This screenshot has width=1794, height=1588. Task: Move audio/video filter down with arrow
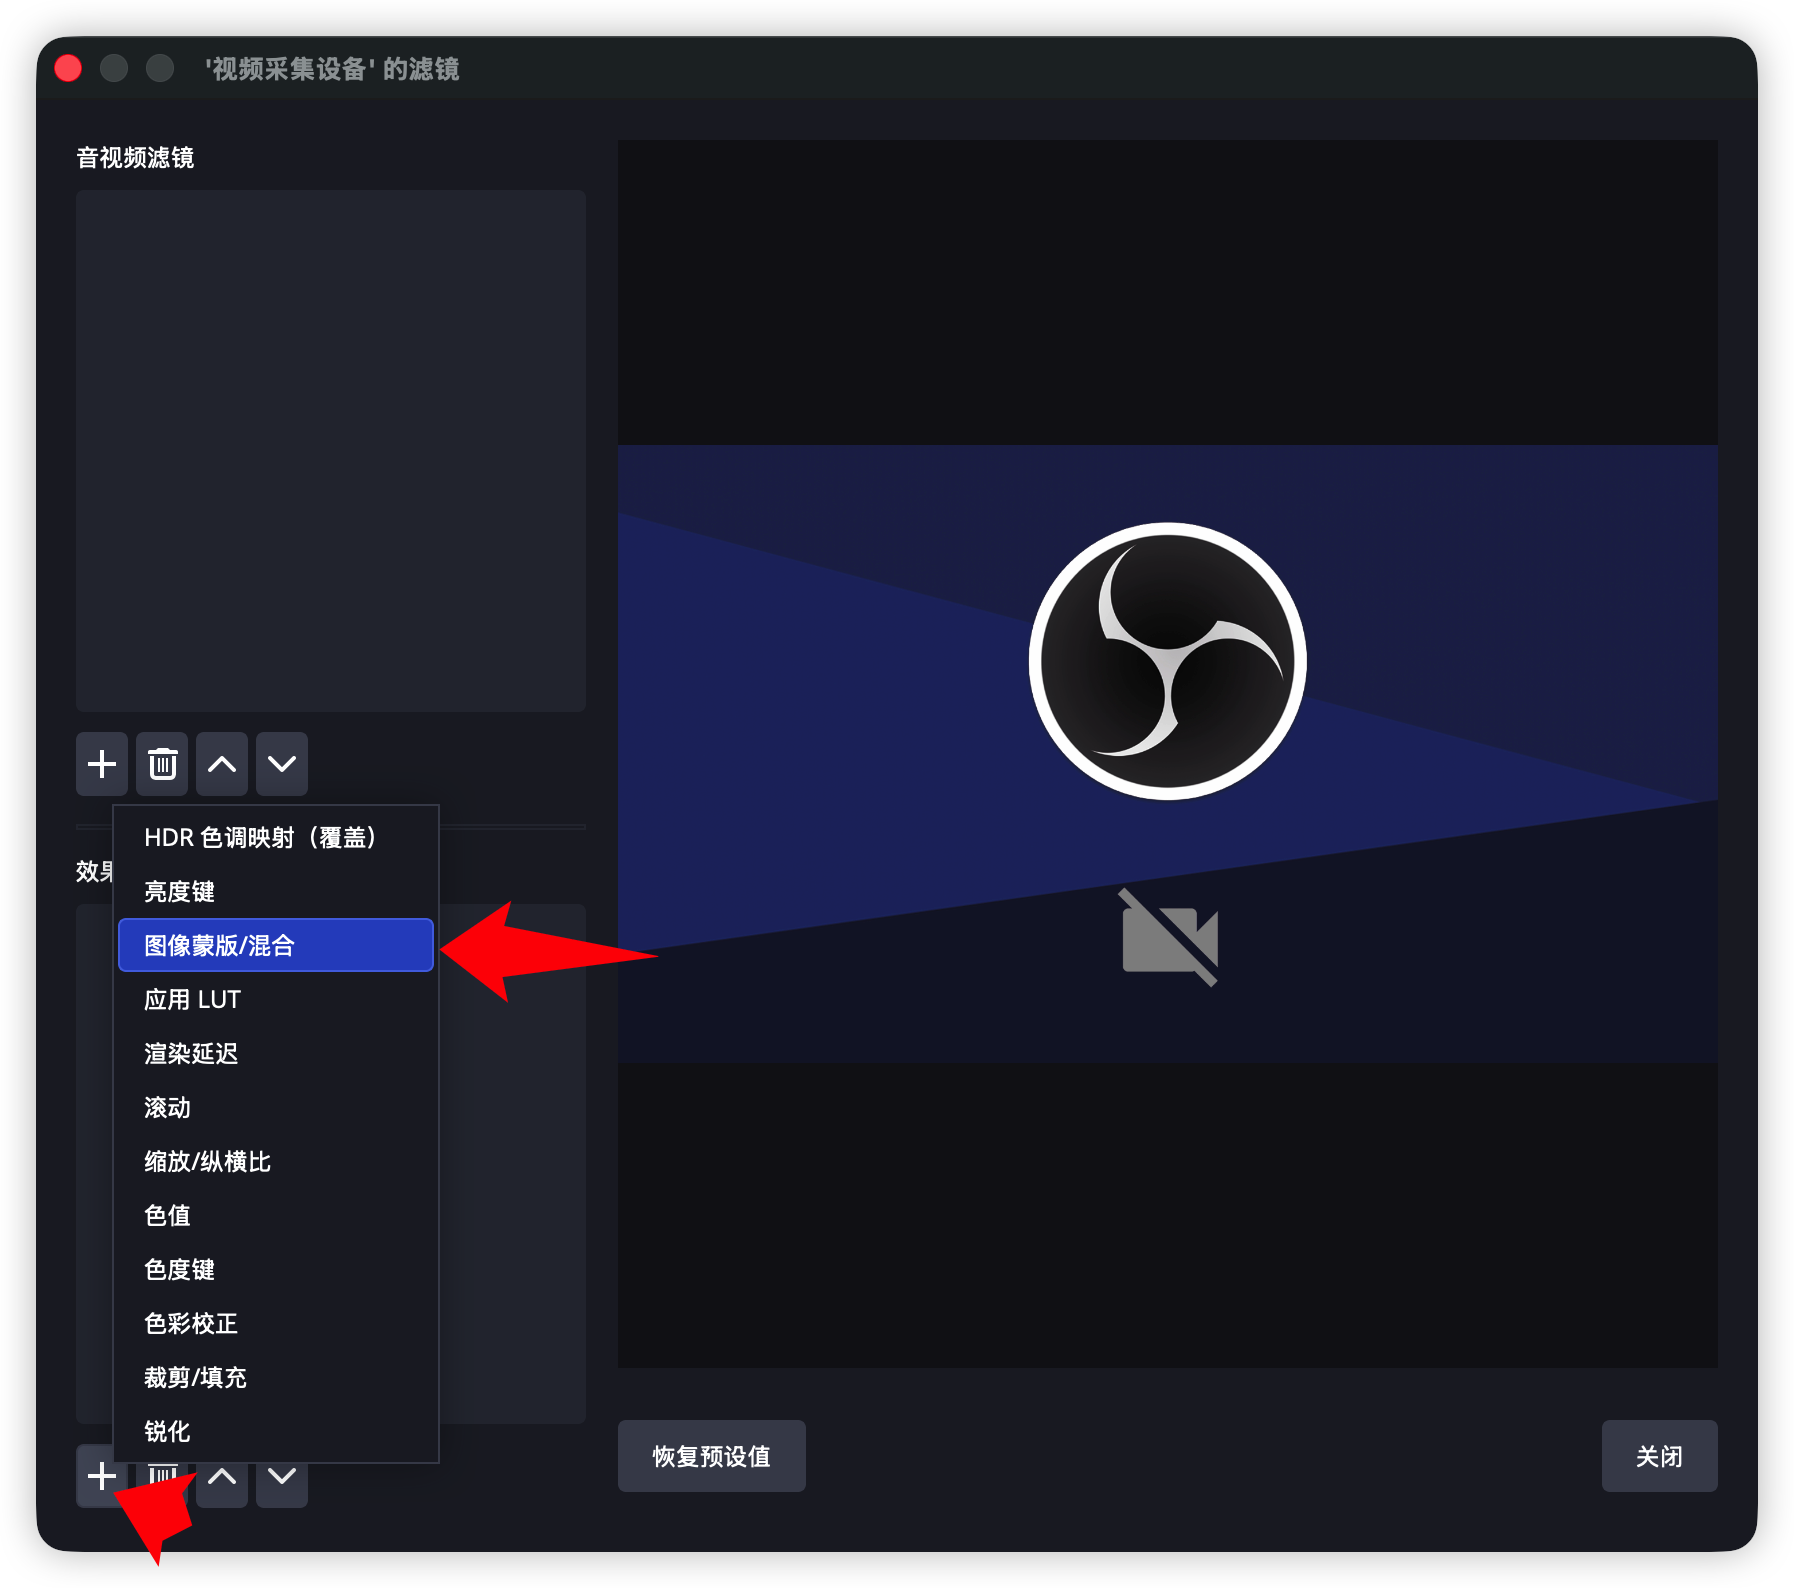click(x=282, y=764)
